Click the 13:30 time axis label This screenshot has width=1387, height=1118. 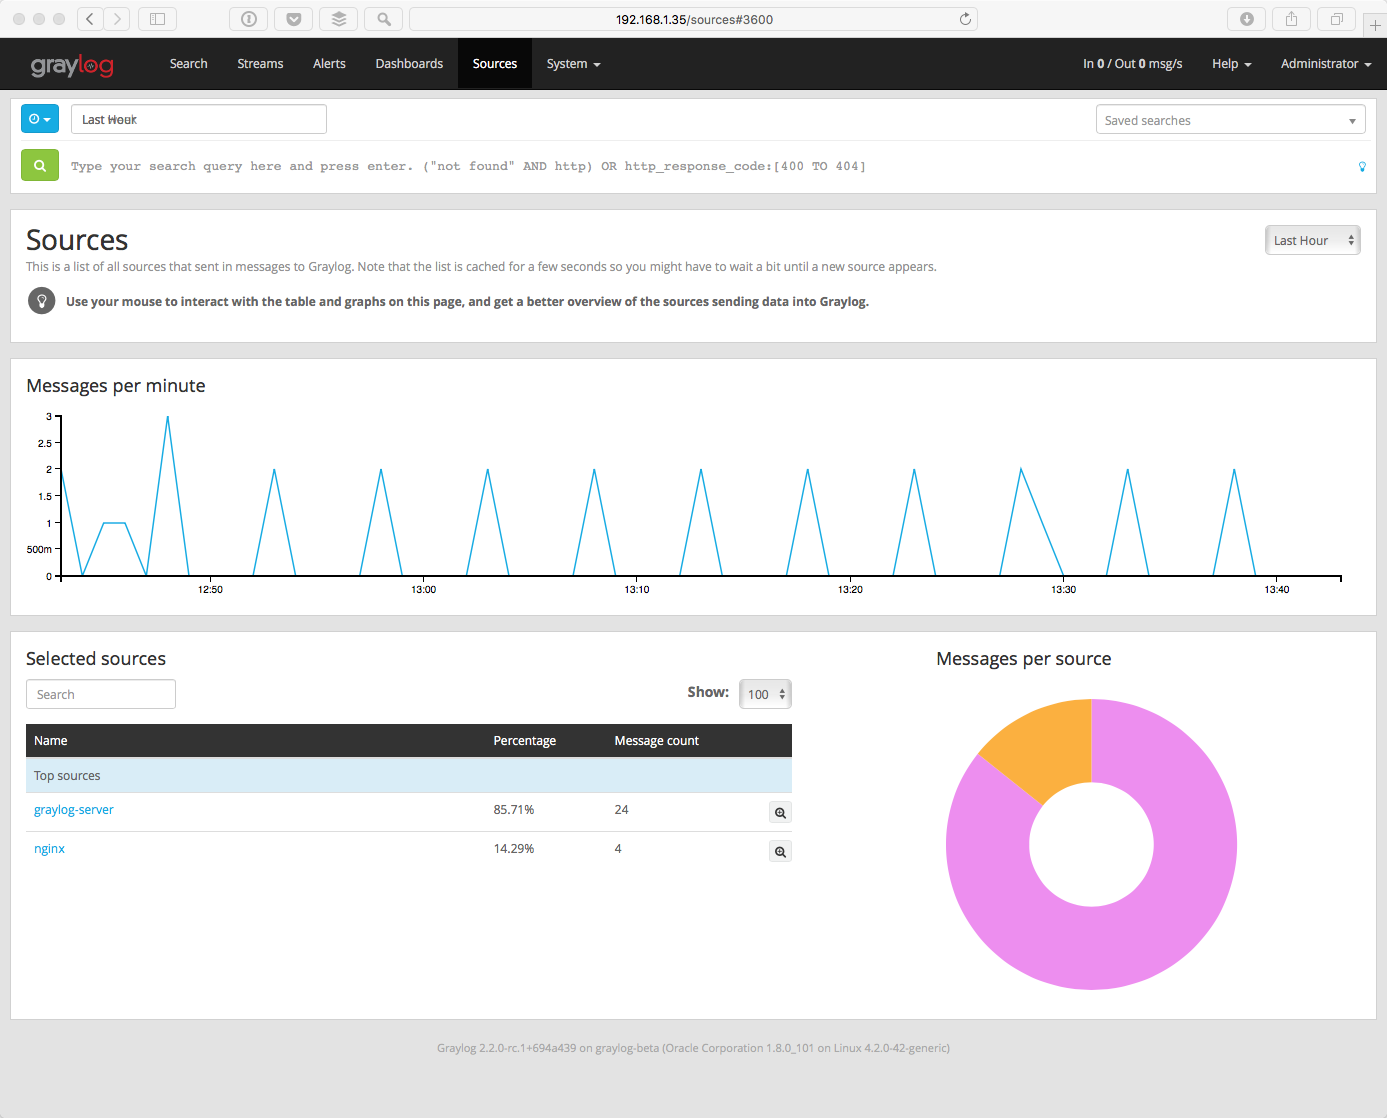[1064, 590]
